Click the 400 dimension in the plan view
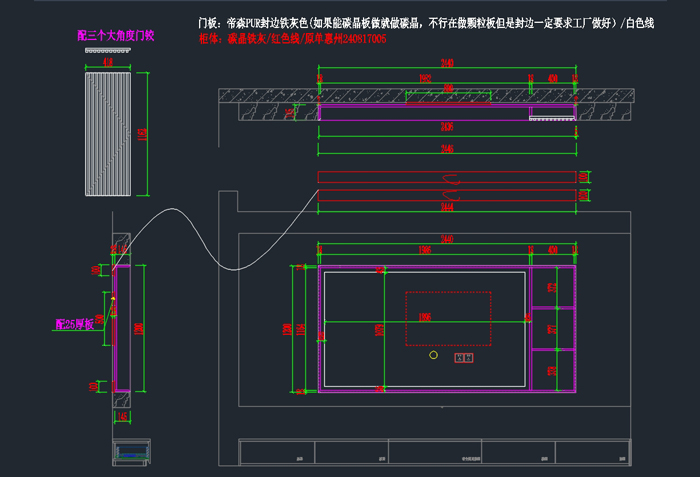This screenshot has width=700, height=477. [553, 79]
